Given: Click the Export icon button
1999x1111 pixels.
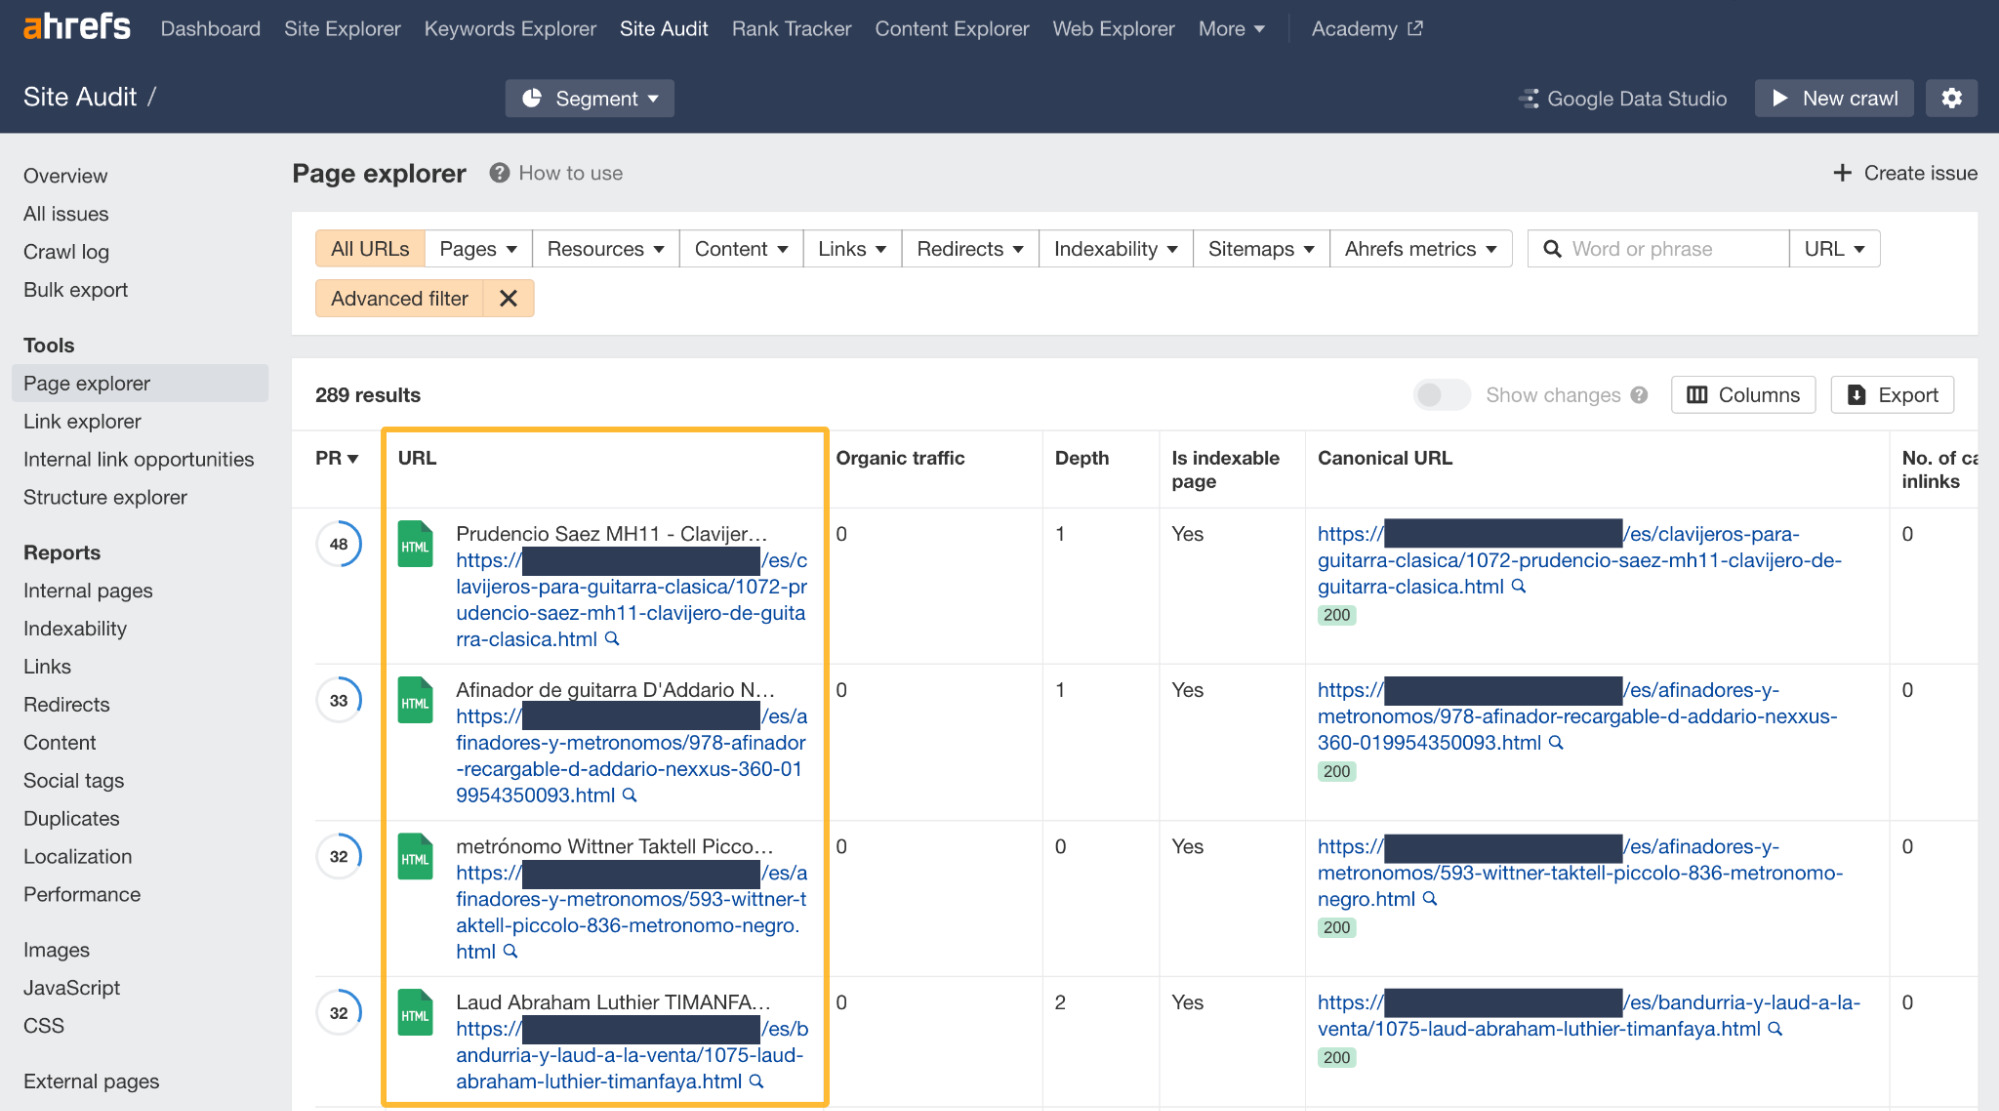Looking at the screenshot, I should pos(1855,394).
